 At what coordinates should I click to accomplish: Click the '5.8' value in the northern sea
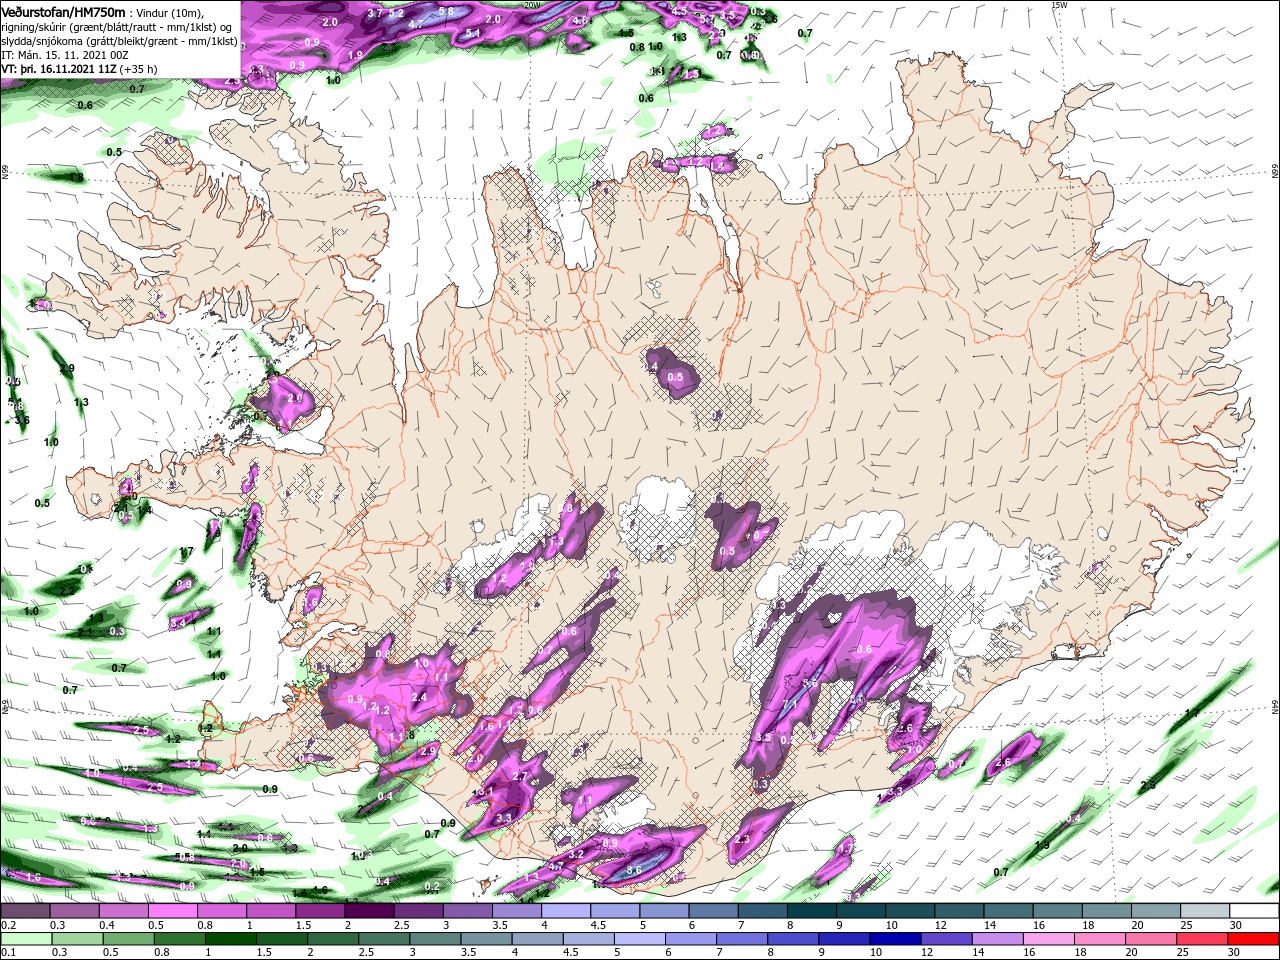coord(446,11)
